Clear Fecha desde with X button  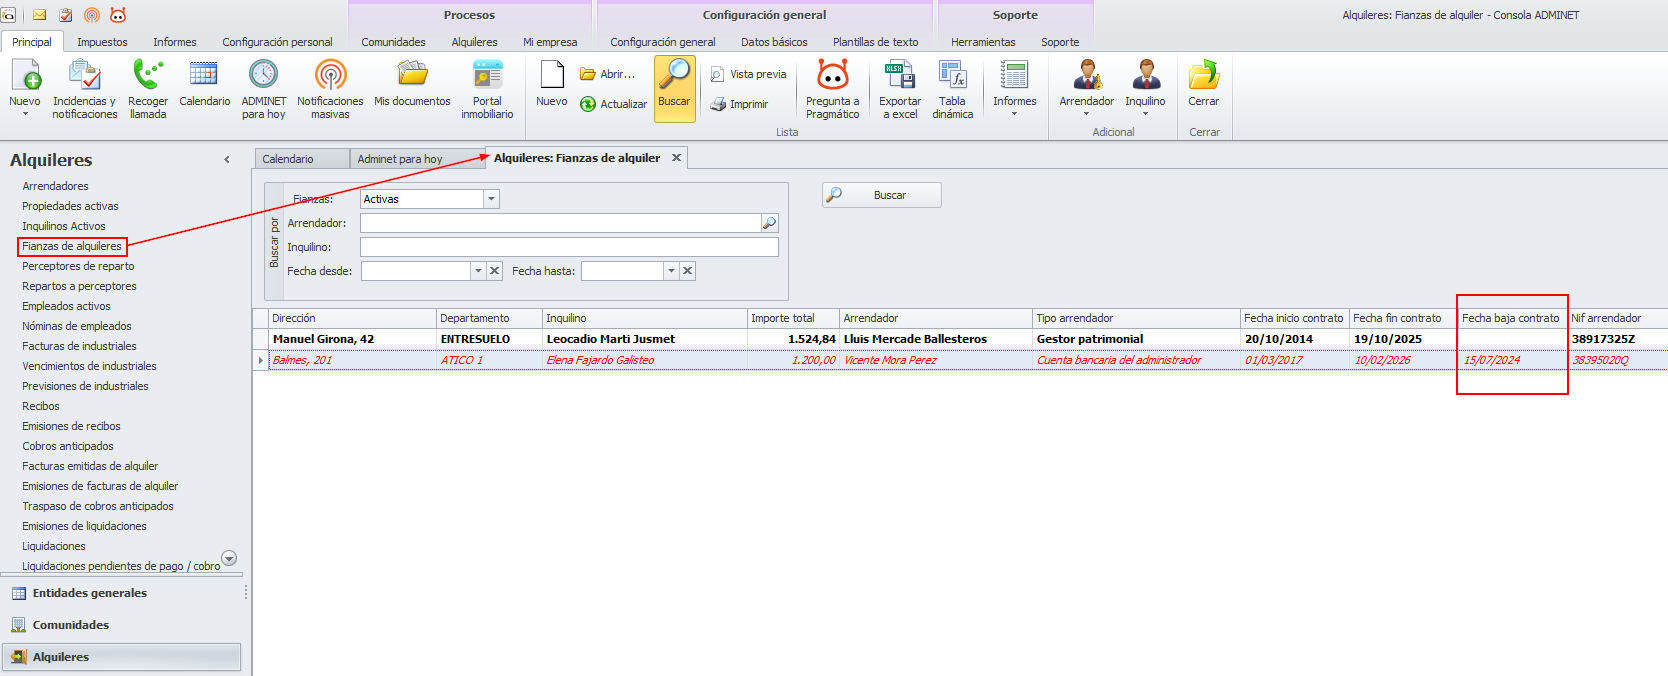pos(495,271)
